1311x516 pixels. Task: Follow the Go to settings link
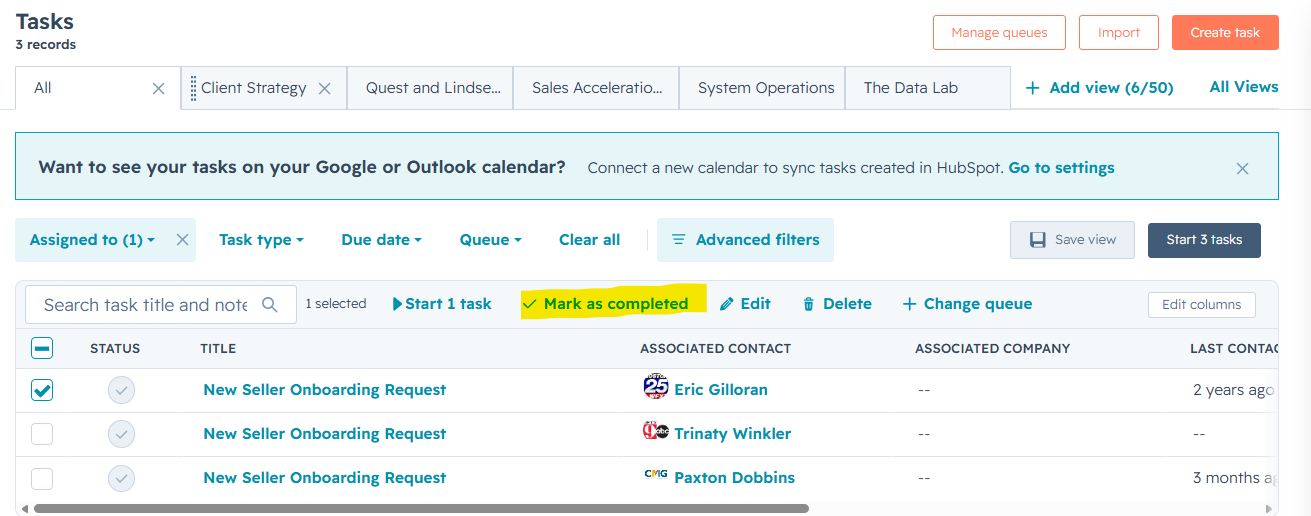pos(1061,168)
